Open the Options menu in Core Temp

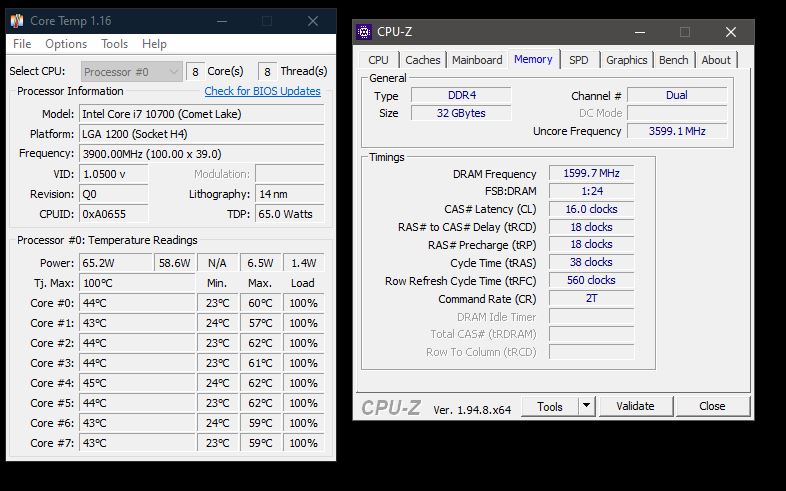[x=66, y=44]
